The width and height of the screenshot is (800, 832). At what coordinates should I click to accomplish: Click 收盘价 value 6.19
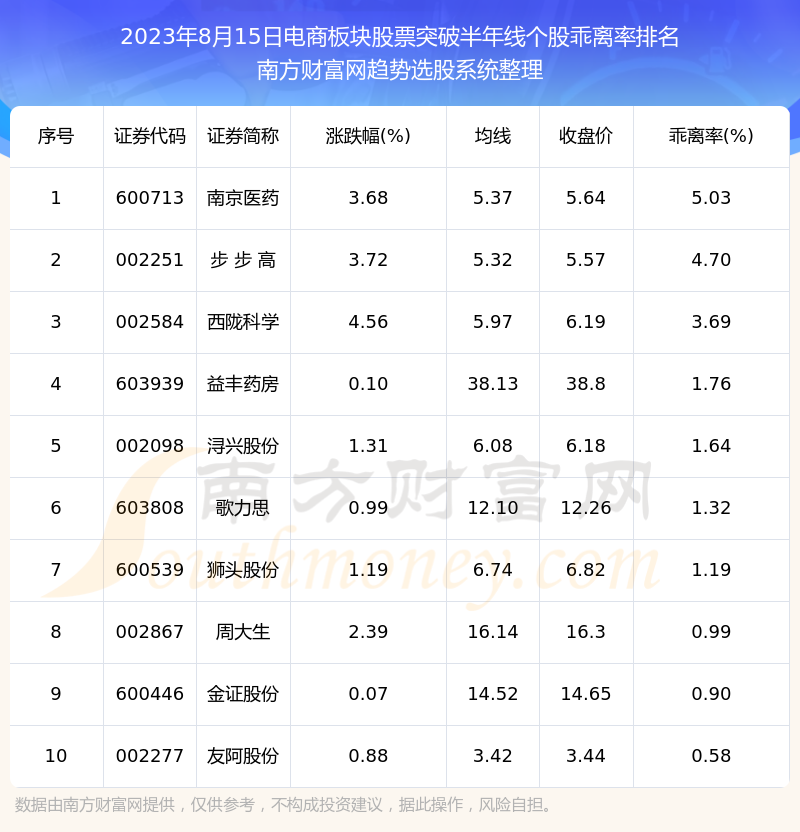coord(586,322)
